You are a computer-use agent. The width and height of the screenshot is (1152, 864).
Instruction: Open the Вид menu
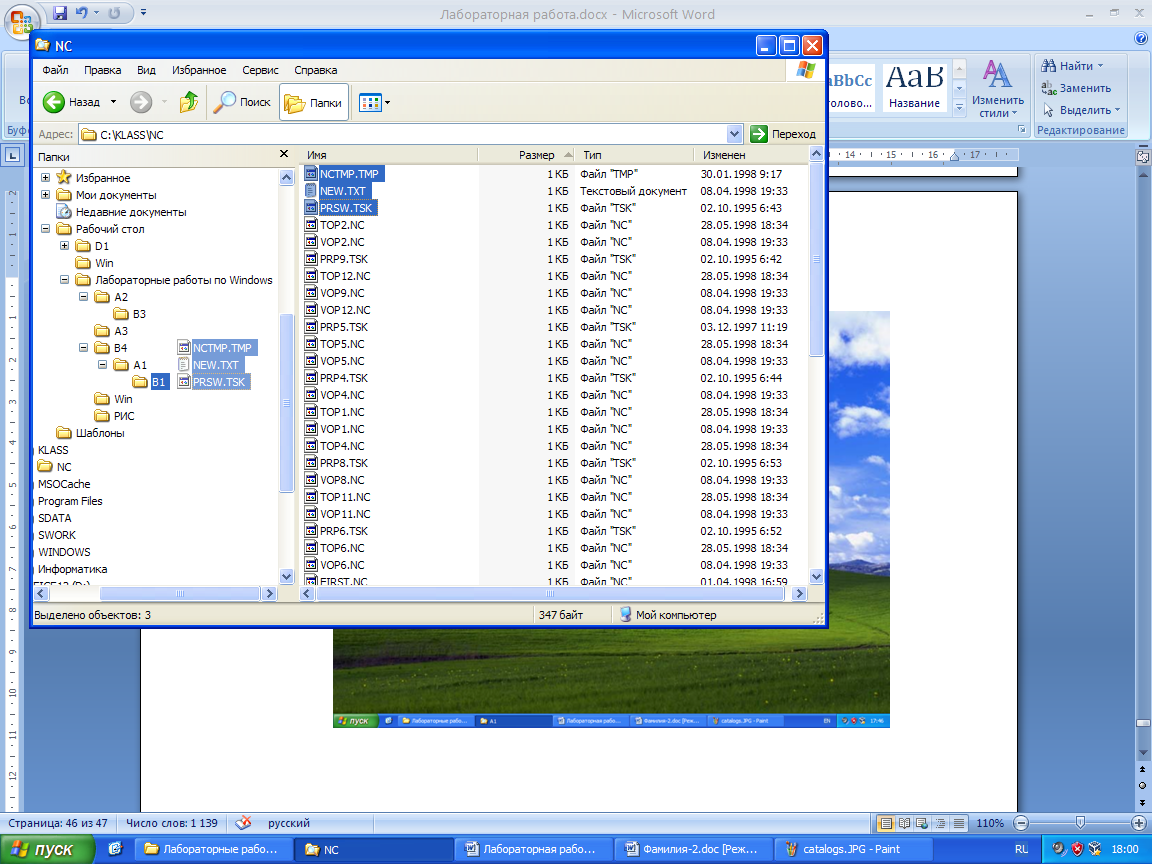pos(146,70)
